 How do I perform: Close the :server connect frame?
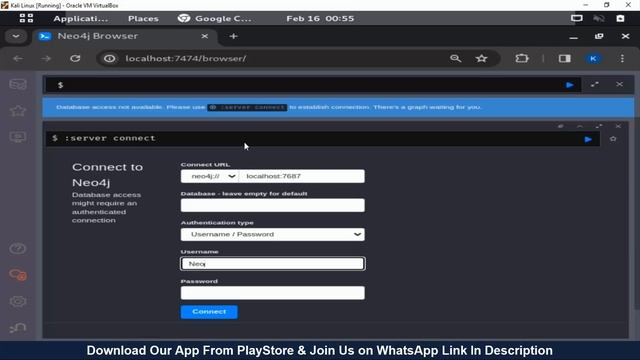pyautogui.click(x=618, y=126)
